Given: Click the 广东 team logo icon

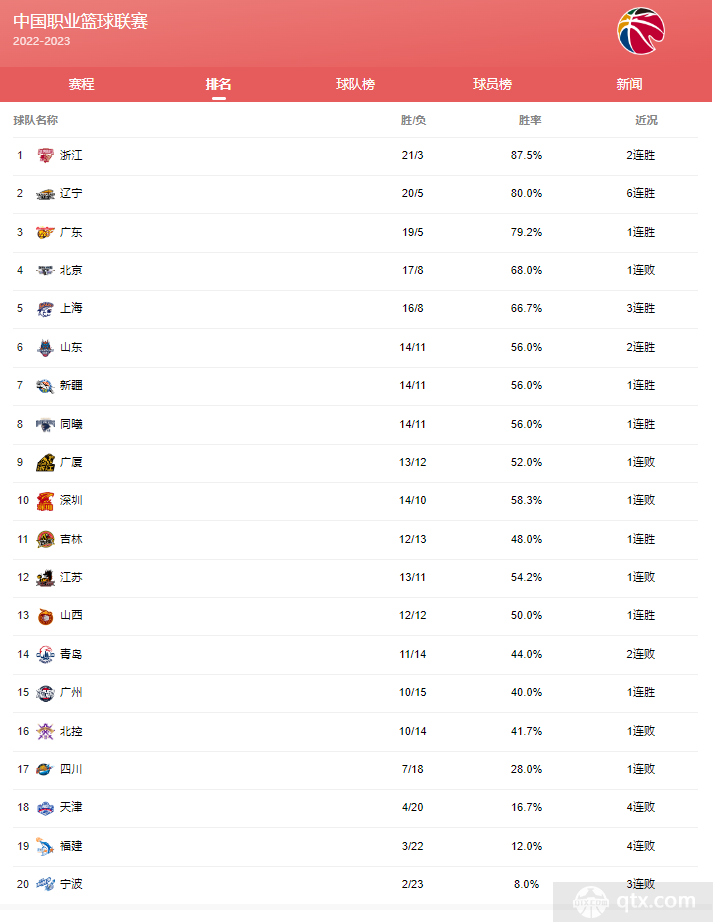Looking at the screenshot, I should click(45, 232).
